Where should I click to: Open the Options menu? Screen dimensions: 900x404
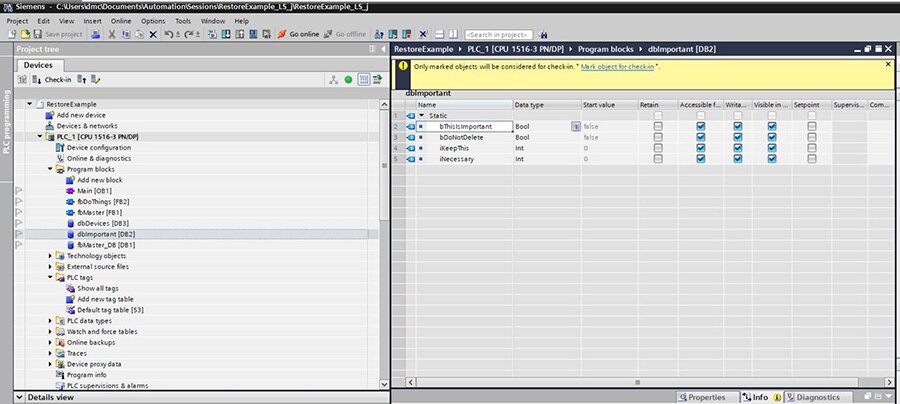(153, 21)
